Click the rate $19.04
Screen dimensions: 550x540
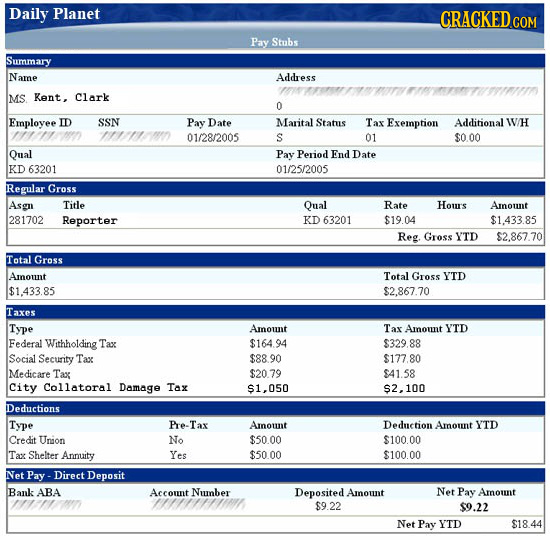point(400,220)
